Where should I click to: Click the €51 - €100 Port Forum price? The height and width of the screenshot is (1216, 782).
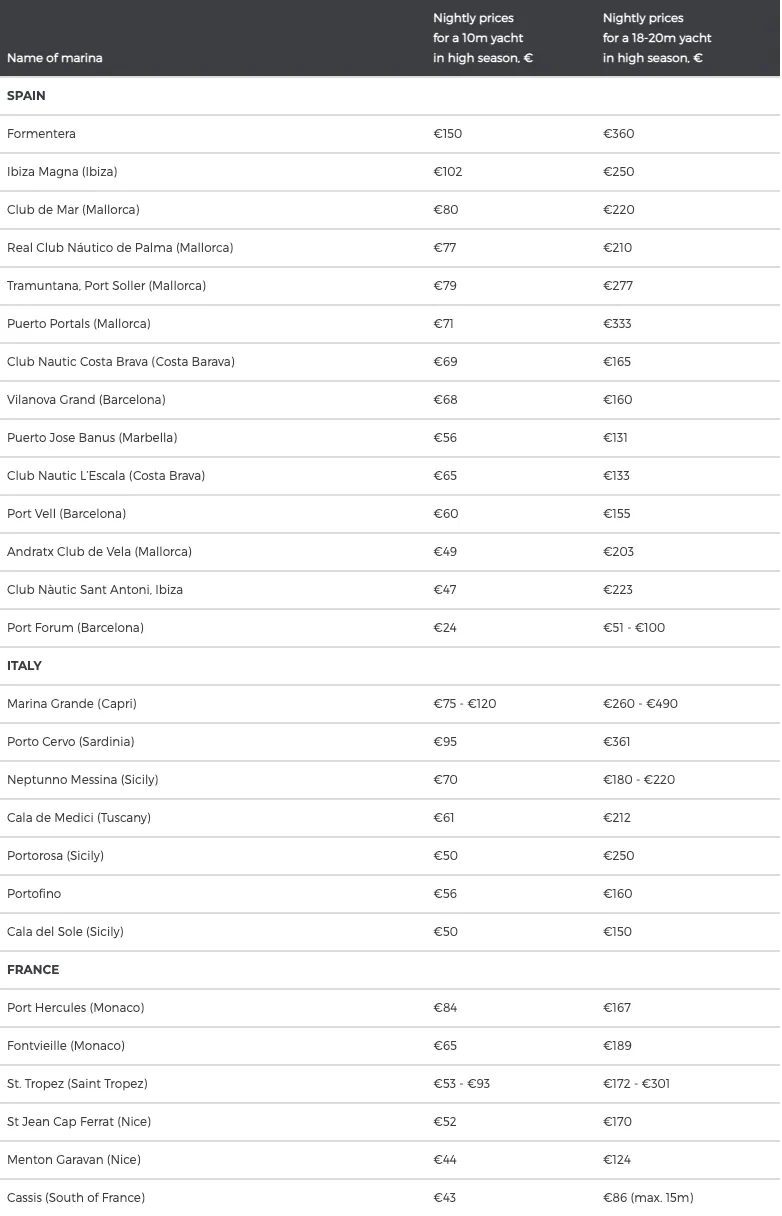click(634, 628)
